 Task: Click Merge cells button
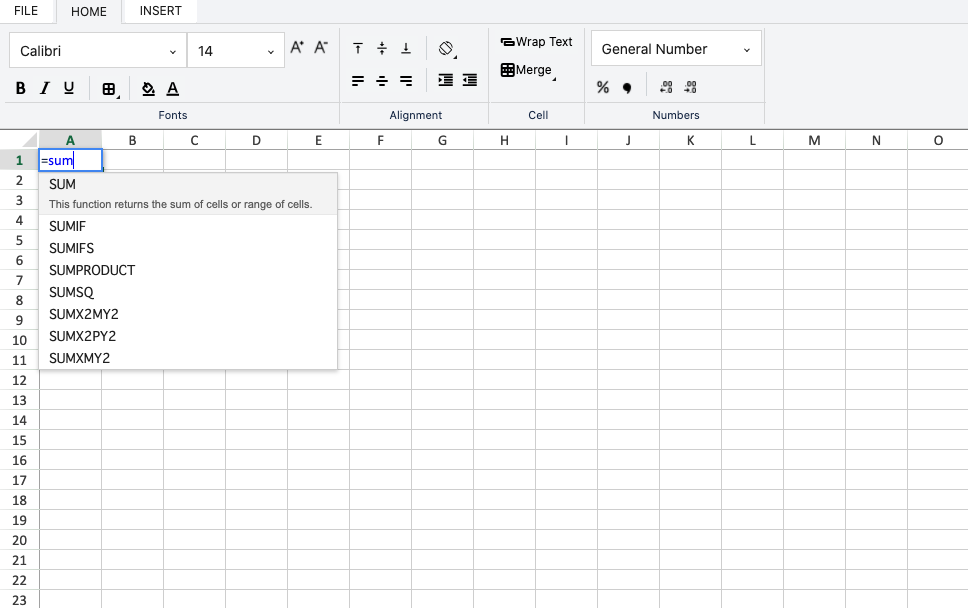click(x=528, y=70)
